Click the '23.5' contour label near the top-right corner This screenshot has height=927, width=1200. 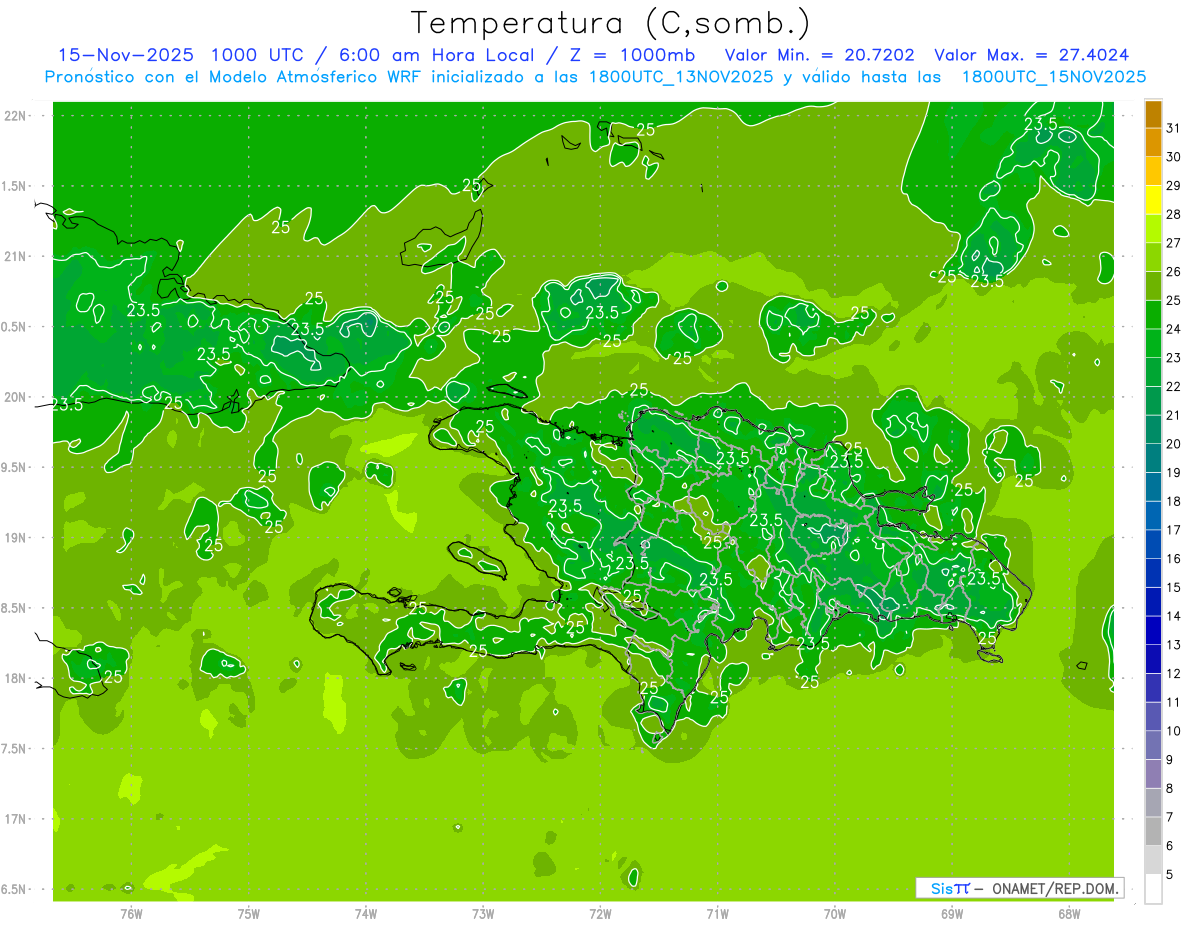click(x=1041, y=124)
